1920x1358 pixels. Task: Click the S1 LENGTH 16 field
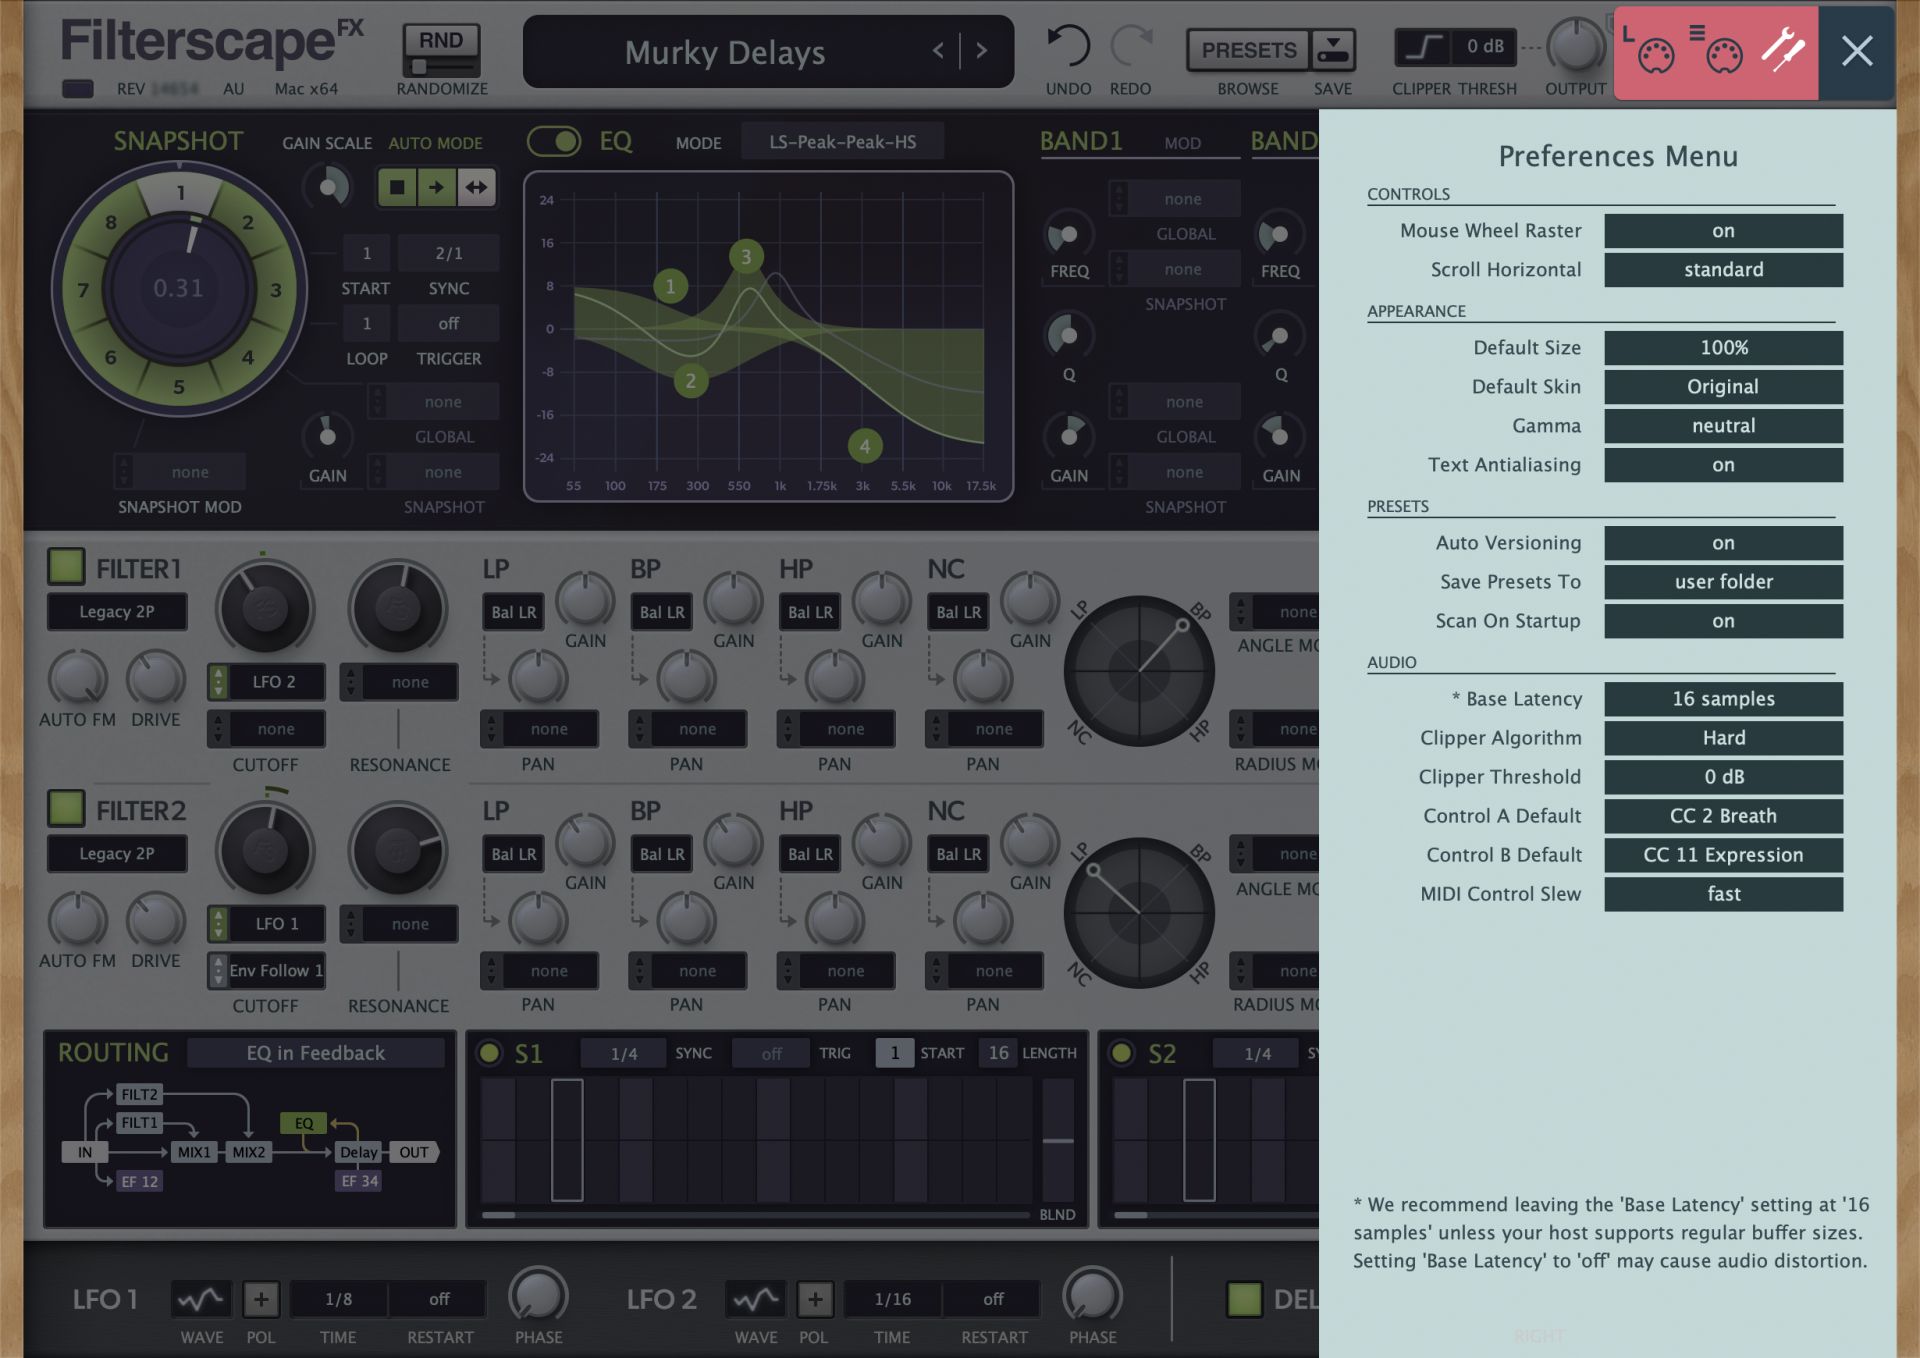[x=999, y=1053]
